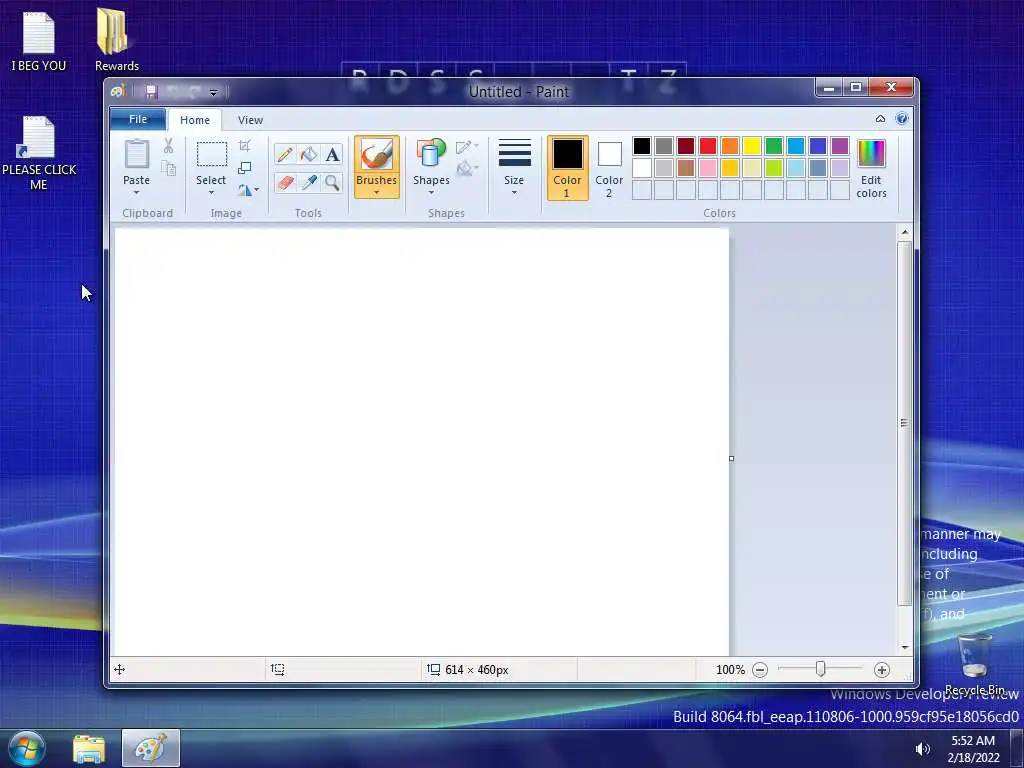Switch to the View tab
1024x768 pixels.
pyautogui.click(x=250, y=120)
